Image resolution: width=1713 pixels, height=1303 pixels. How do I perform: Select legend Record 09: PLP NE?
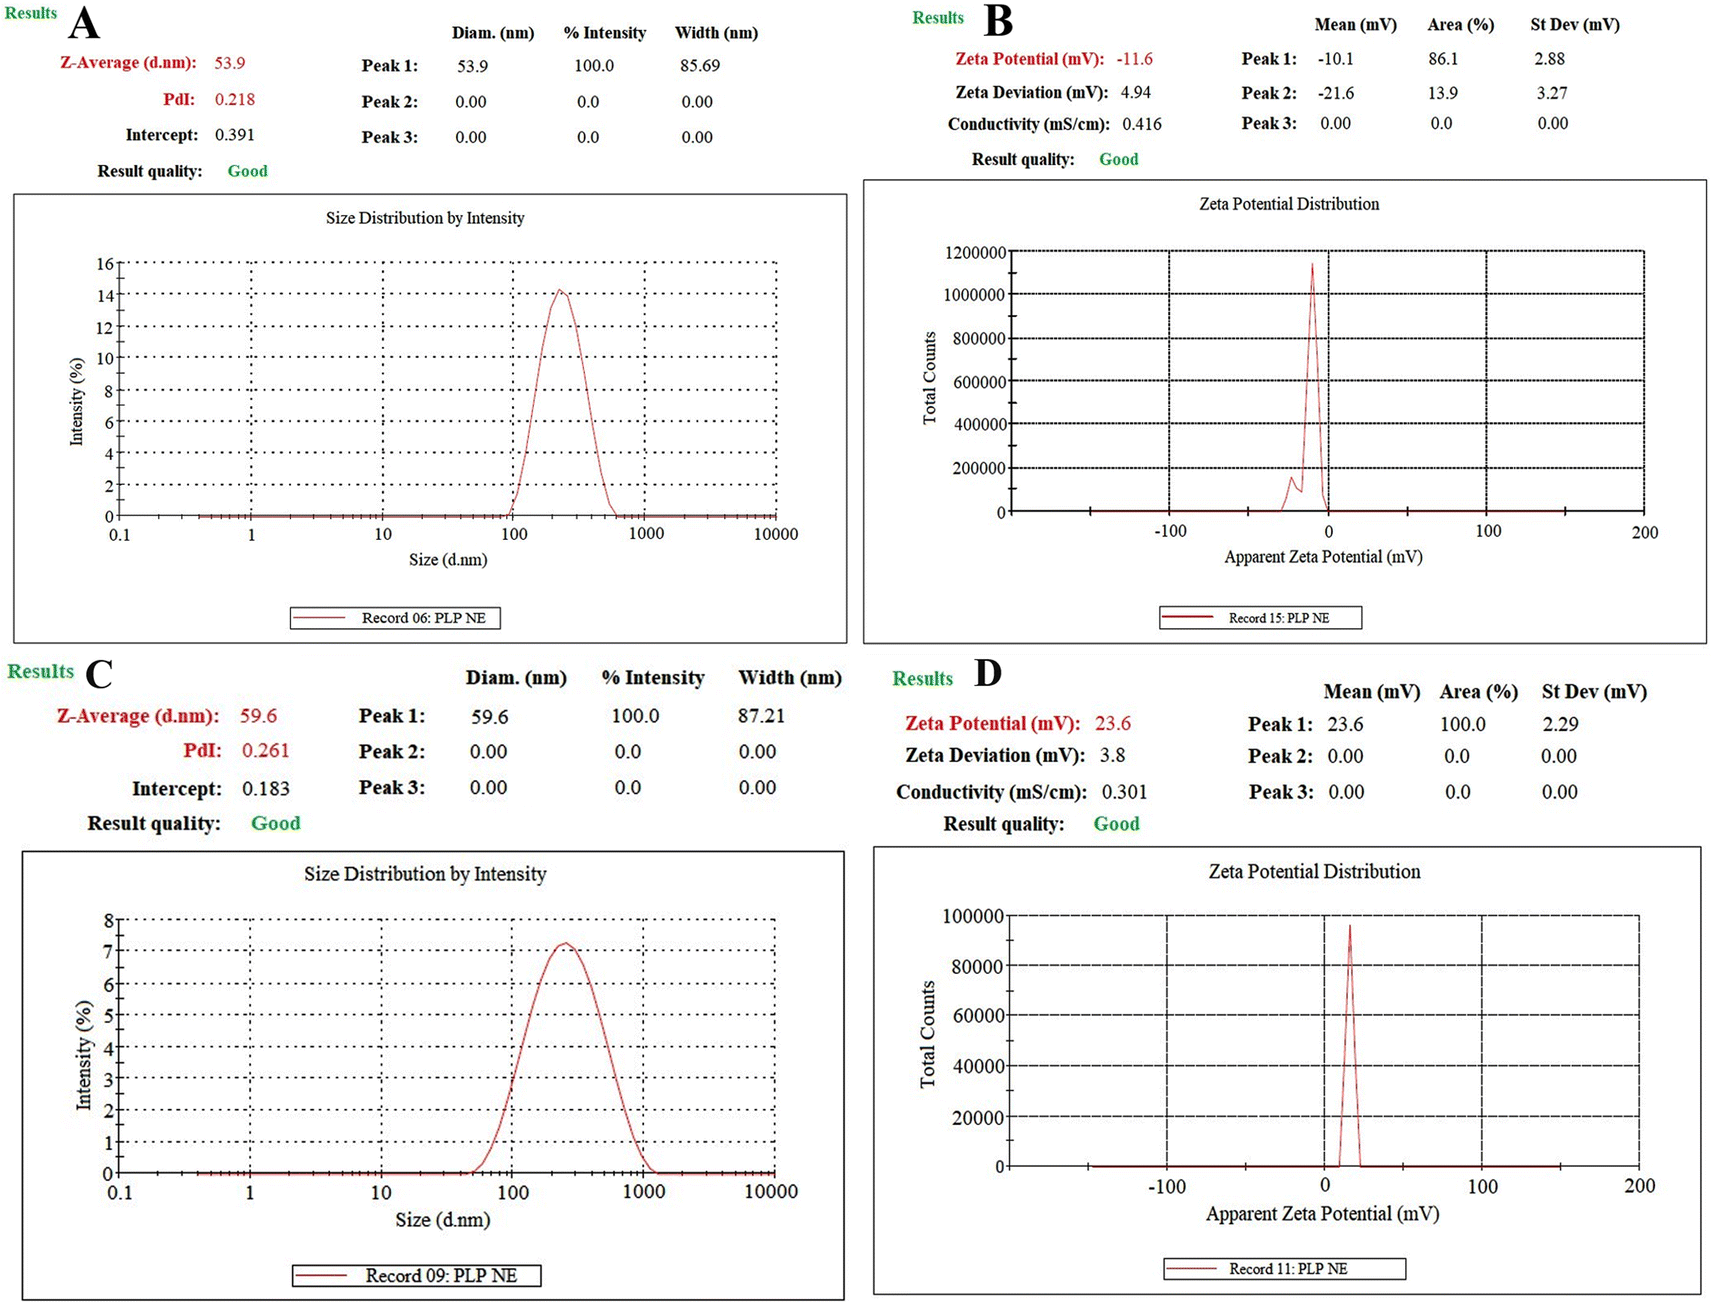click(x=417, y=1276)
